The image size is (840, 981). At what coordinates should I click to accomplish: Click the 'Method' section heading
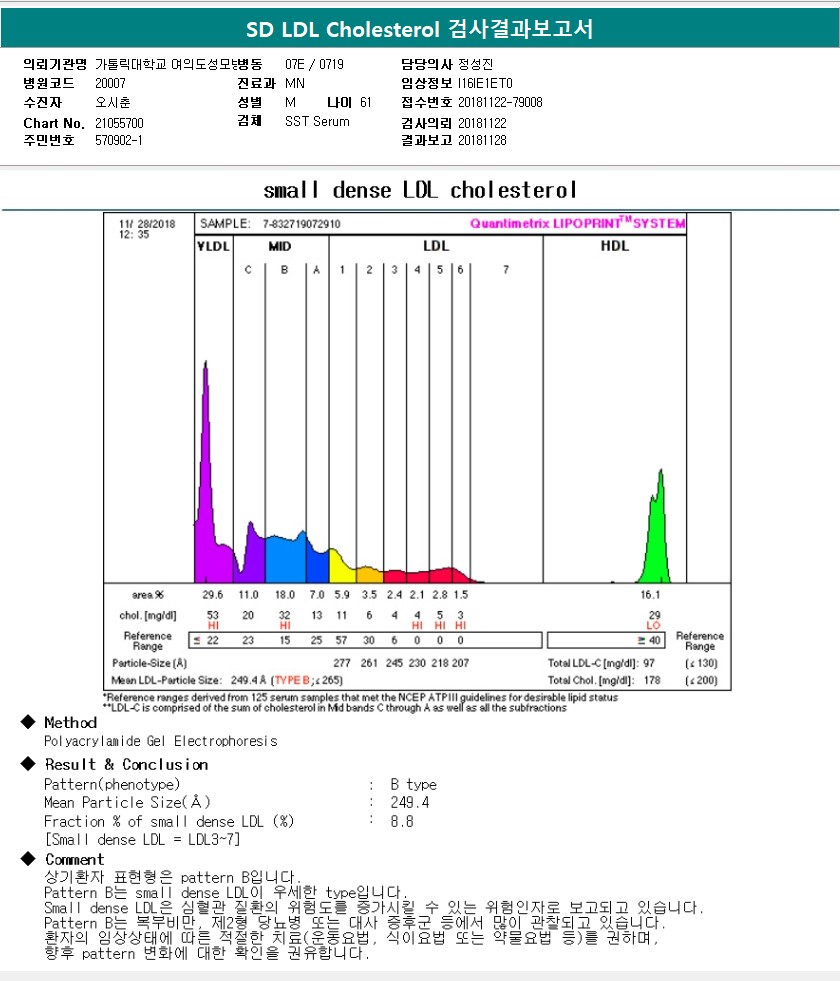(71, 723)
